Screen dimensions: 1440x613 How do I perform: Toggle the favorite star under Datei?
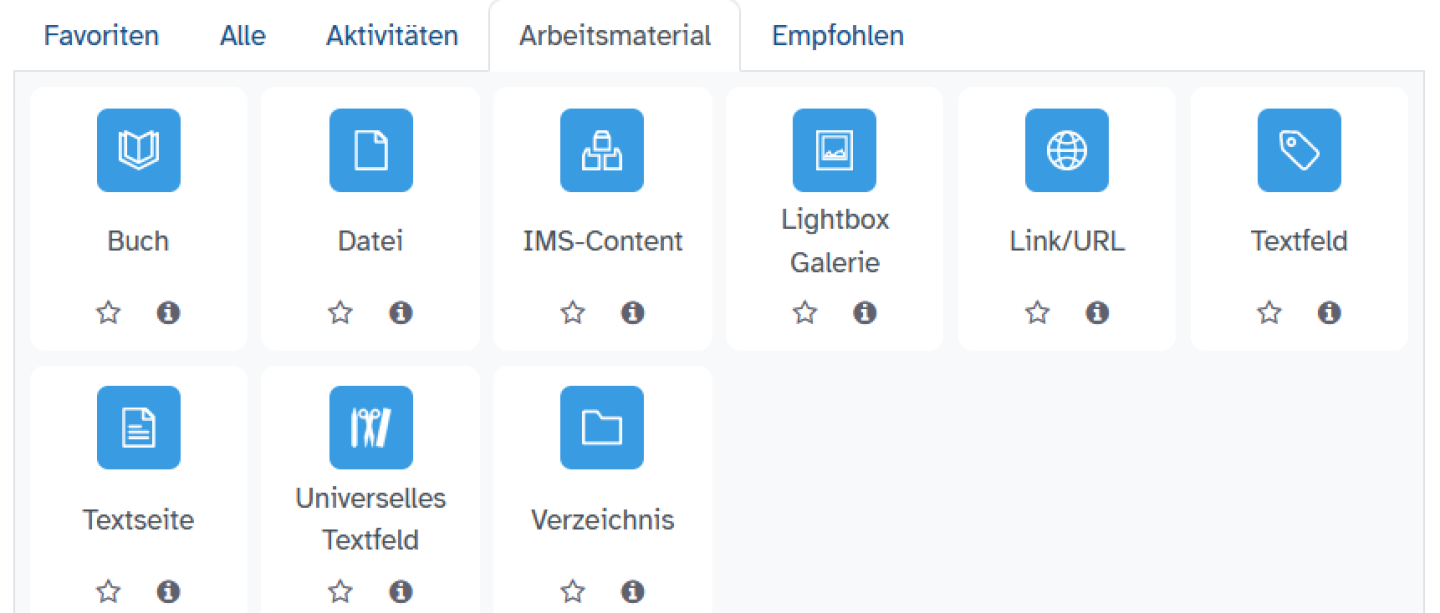[x=340, y=312]
